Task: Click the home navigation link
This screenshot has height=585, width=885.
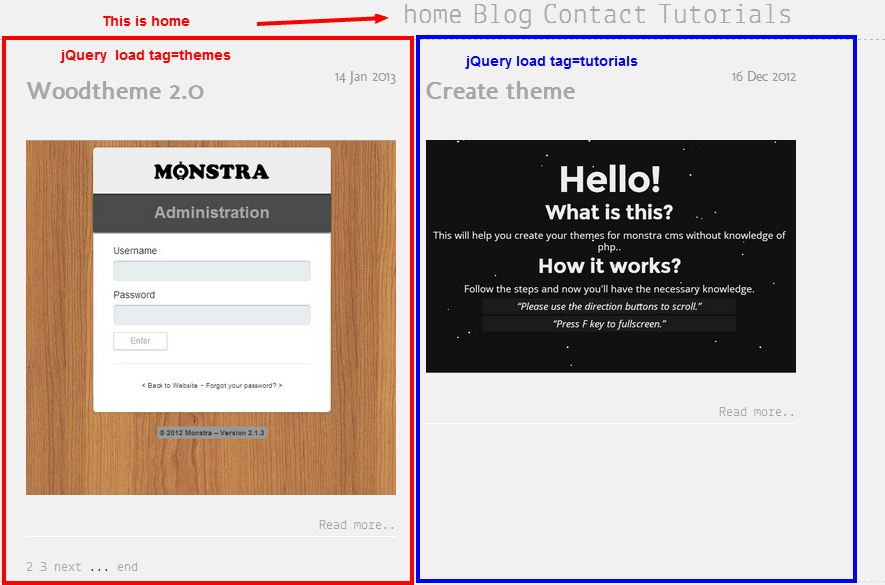Action: 432,15
